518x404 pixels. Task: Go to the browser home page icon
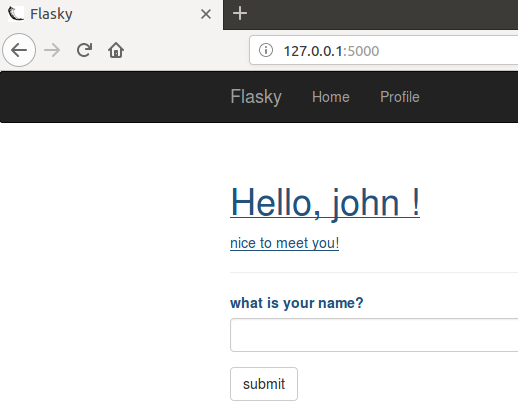pyautogui.click(x=116, y=50)
